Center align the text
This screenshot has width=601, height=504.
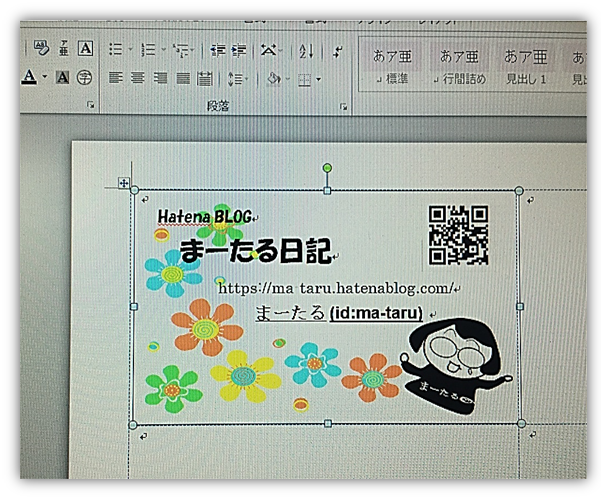[138, 78]
